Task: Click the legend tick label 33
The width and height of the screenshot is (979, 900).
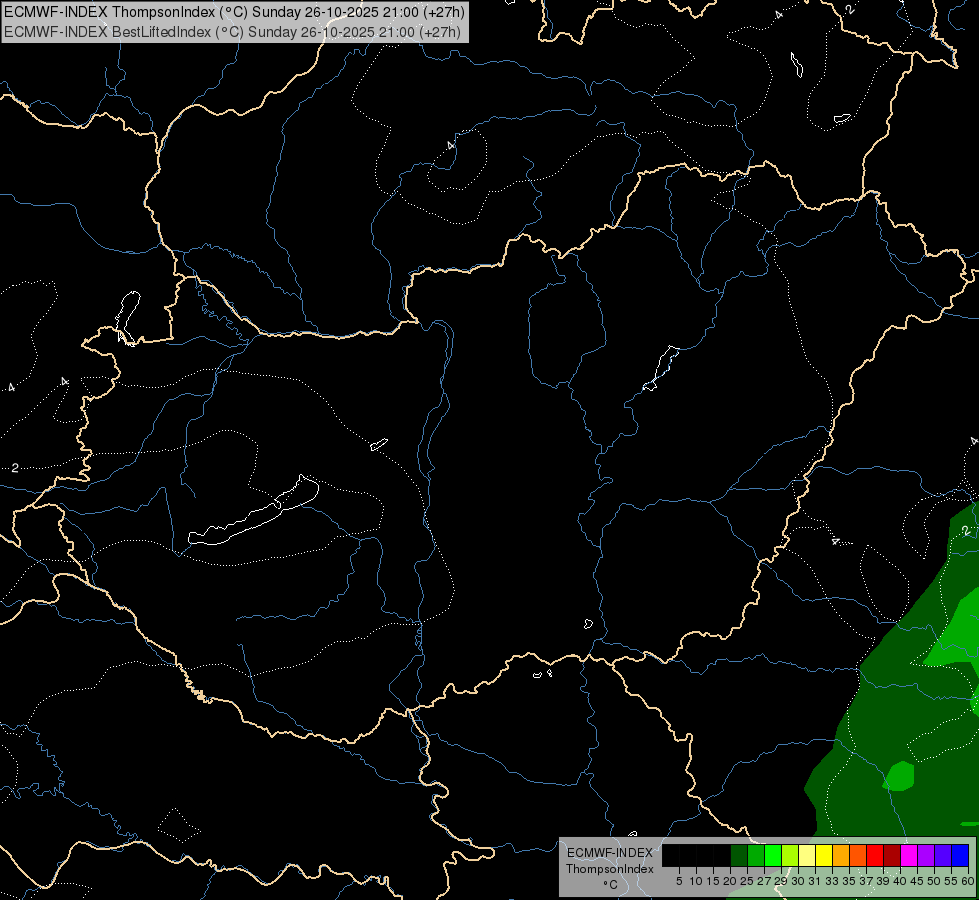Action: (832, 881)
